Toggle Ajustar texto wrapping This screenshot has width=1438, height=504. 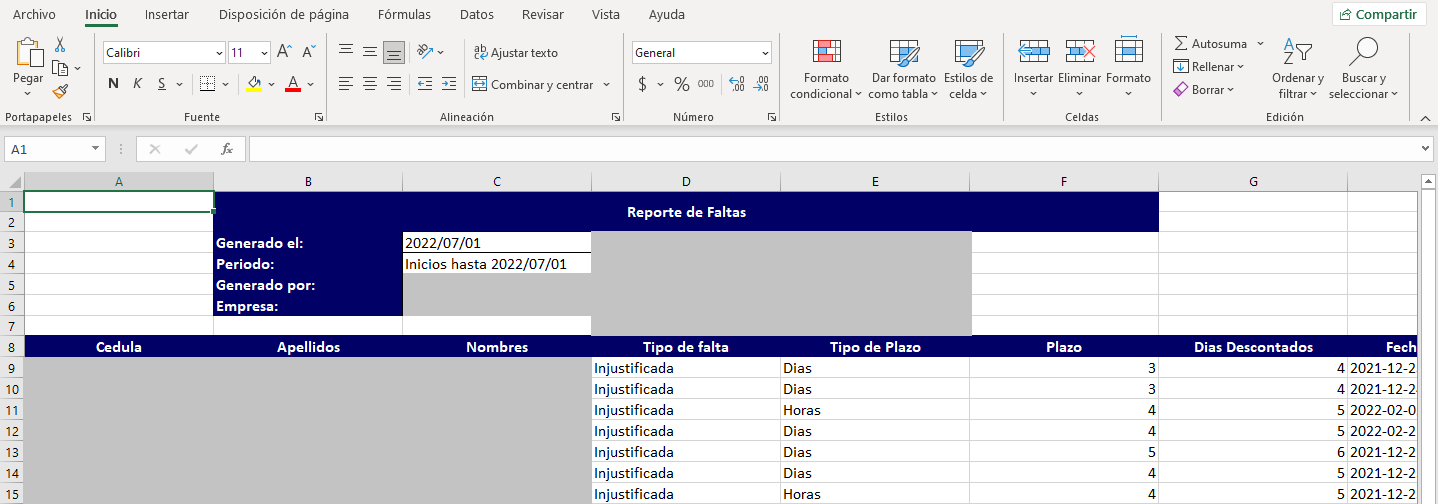515,52
